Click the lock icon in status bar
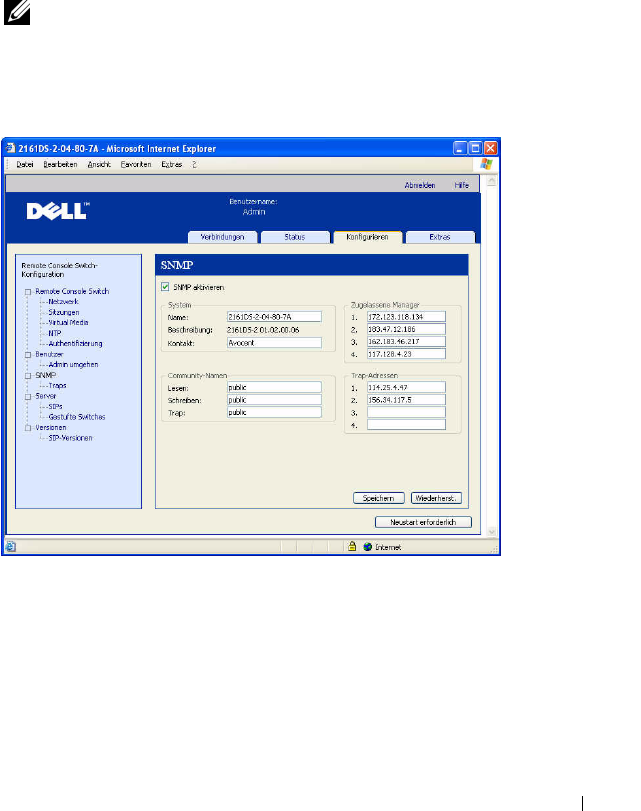 351,547
